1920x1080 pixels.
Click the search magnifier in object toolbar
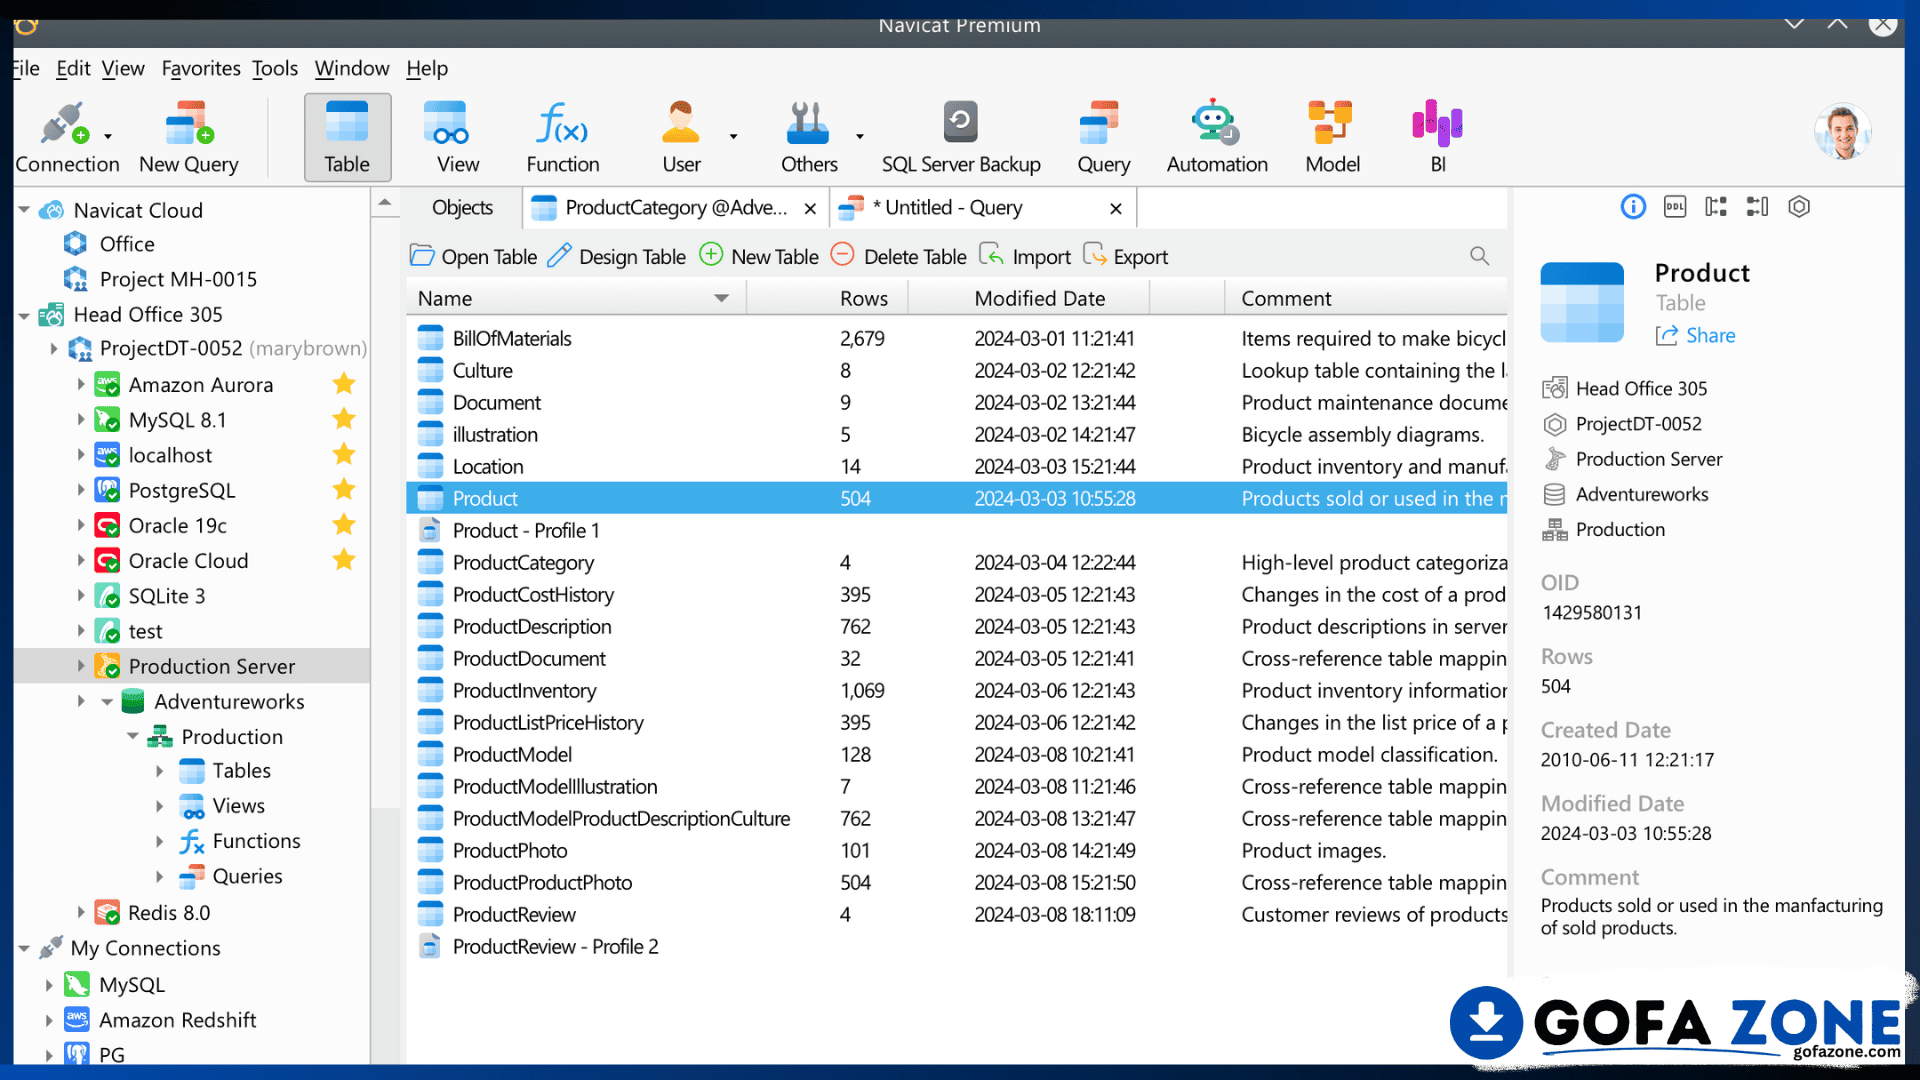(x=1480, y=256)
